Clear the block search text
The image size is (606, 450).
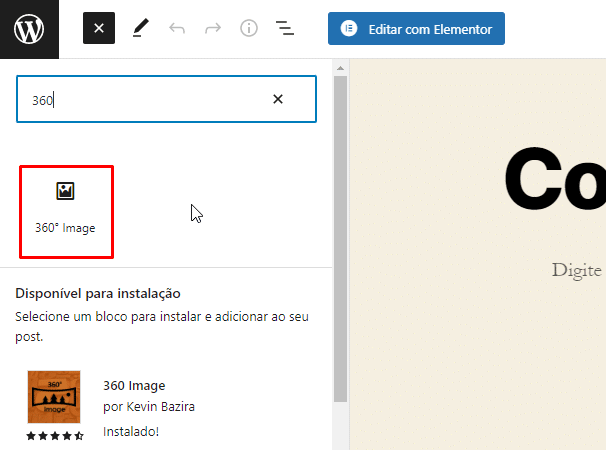coord(278,99)
